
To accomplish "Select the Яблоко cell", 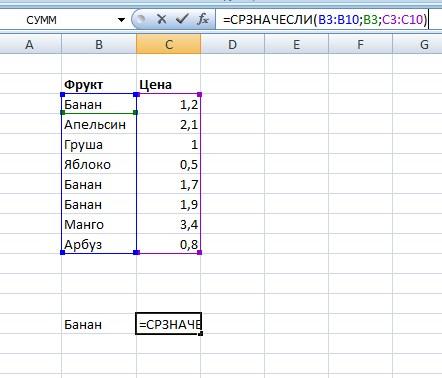I will pyautogui.click(x=99, y=164).
